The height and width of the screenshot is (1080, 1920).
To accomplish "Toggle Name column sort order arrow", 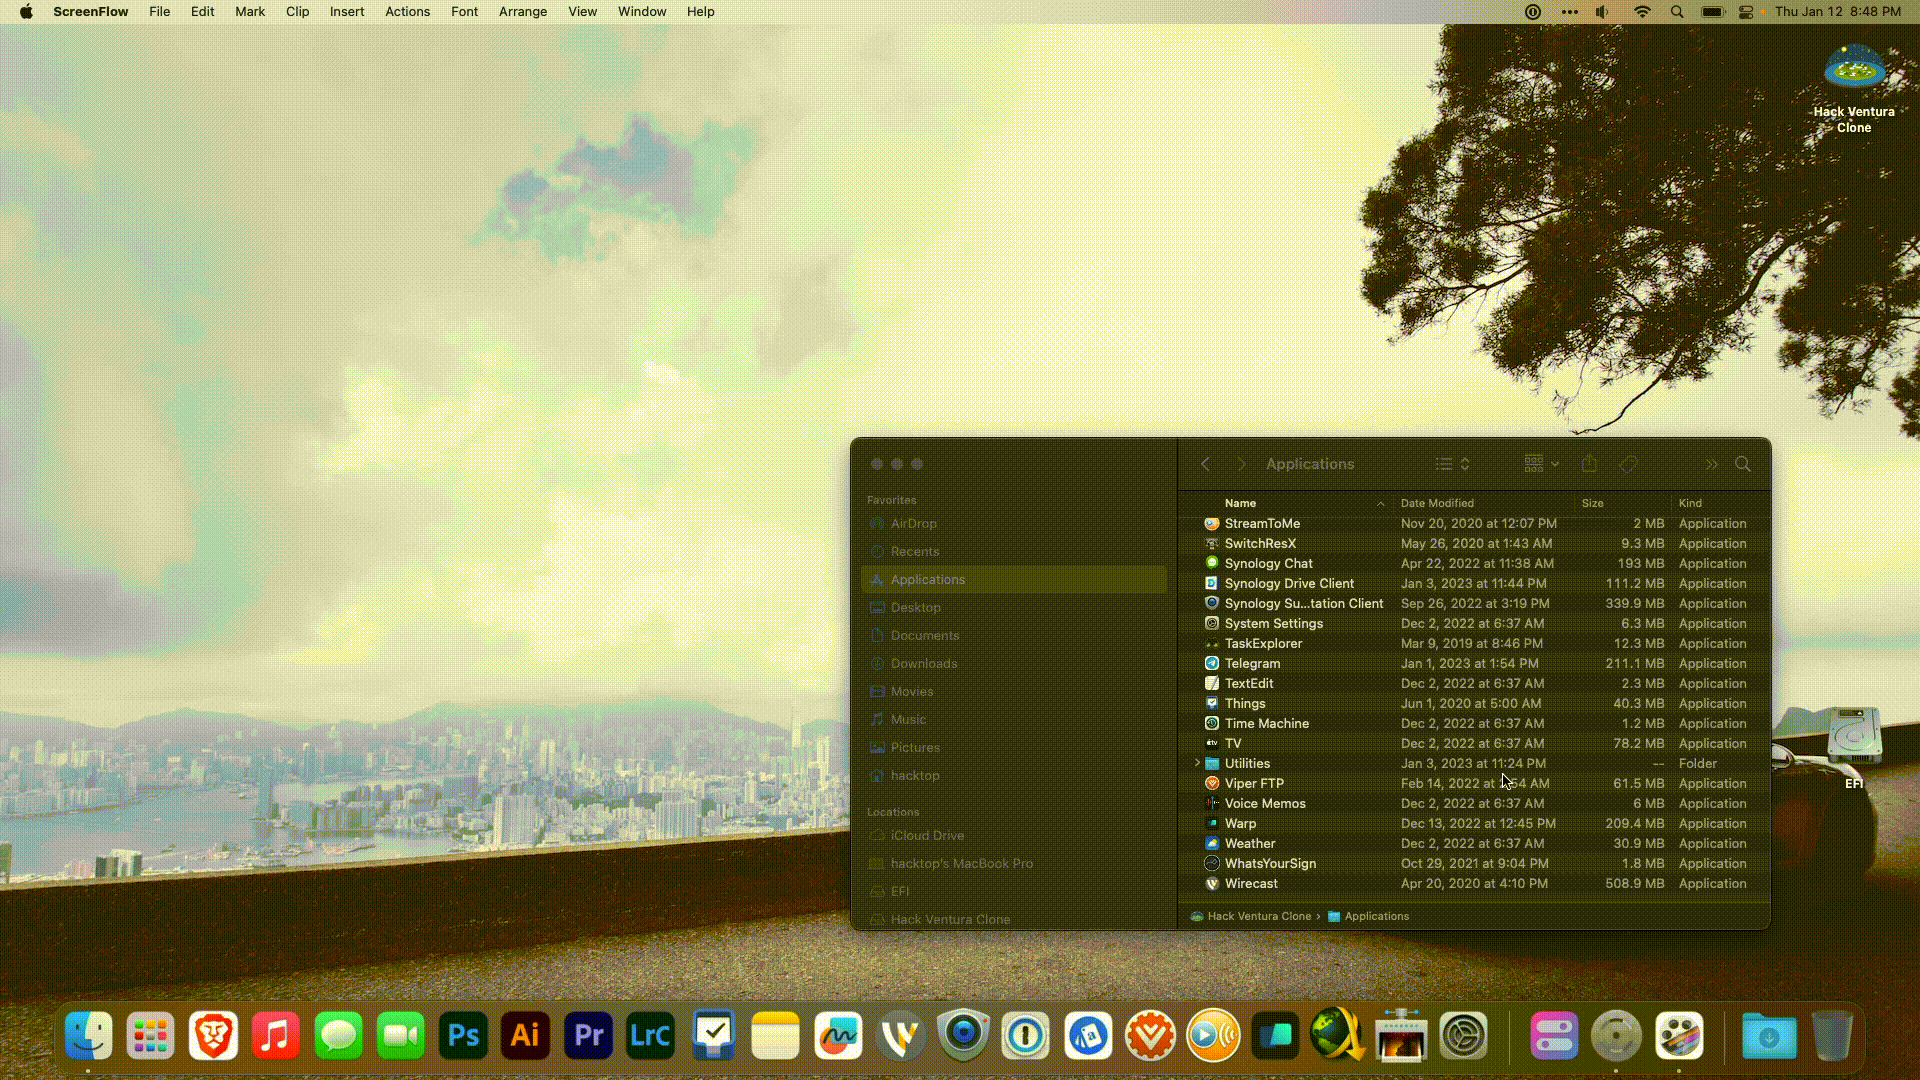I will coord(1381,503).
